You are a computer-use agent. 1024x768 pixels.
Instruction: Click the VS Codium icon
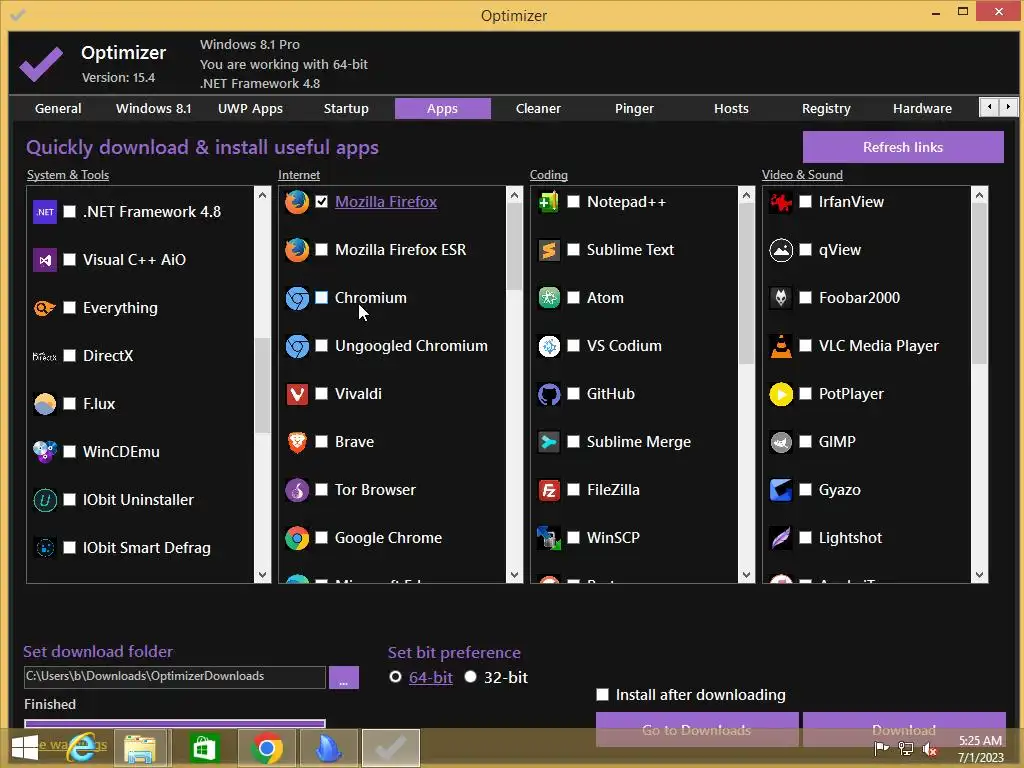(x=549, y=345)
